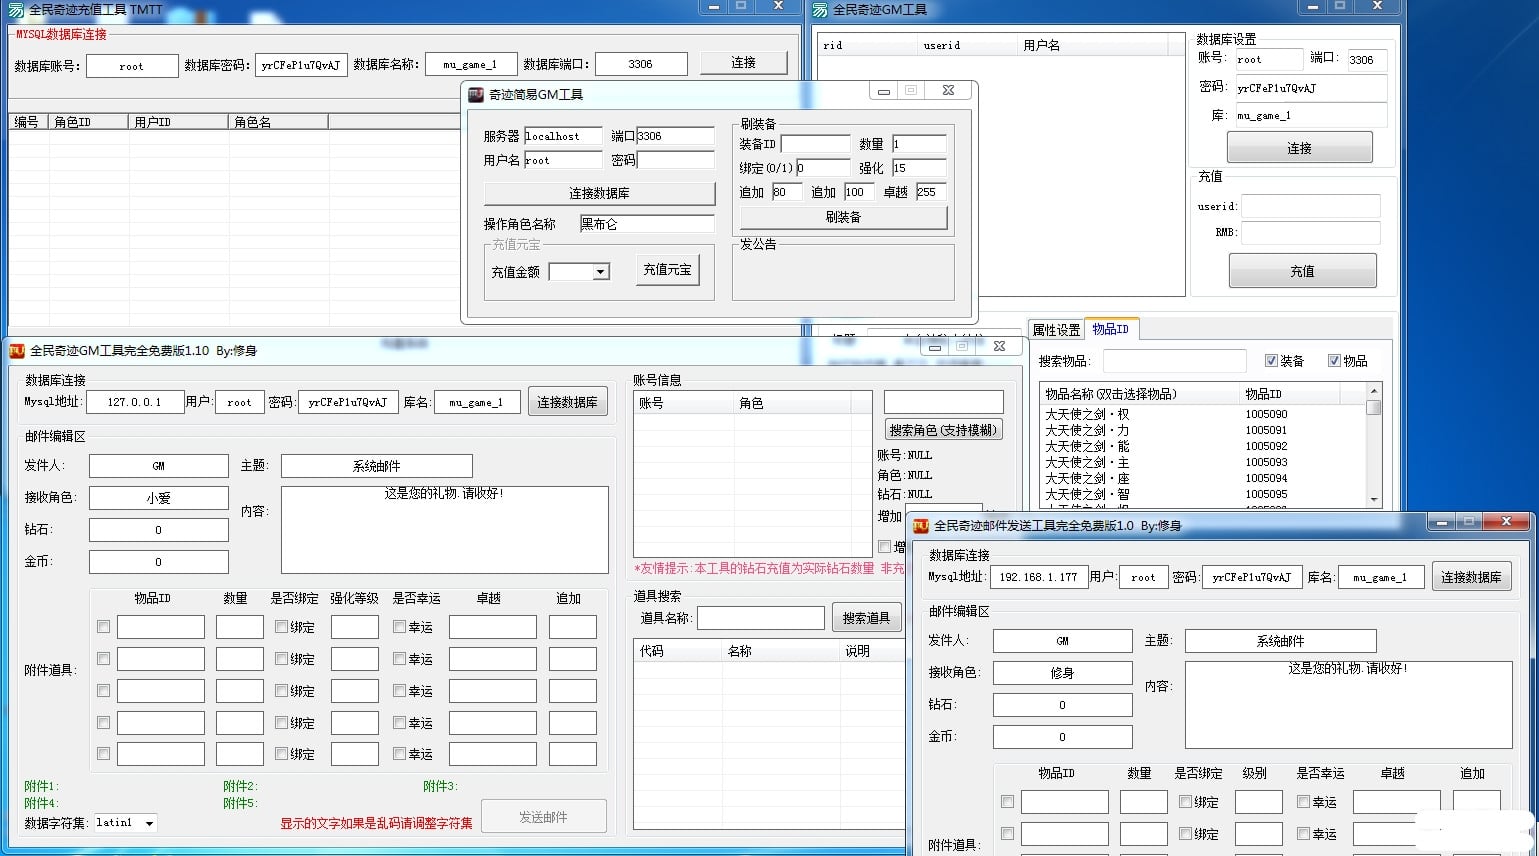The image size is (1539, 856).
Task: Click Mysql地址 field showing 192.168.1.177
Action: (1039, 577)
